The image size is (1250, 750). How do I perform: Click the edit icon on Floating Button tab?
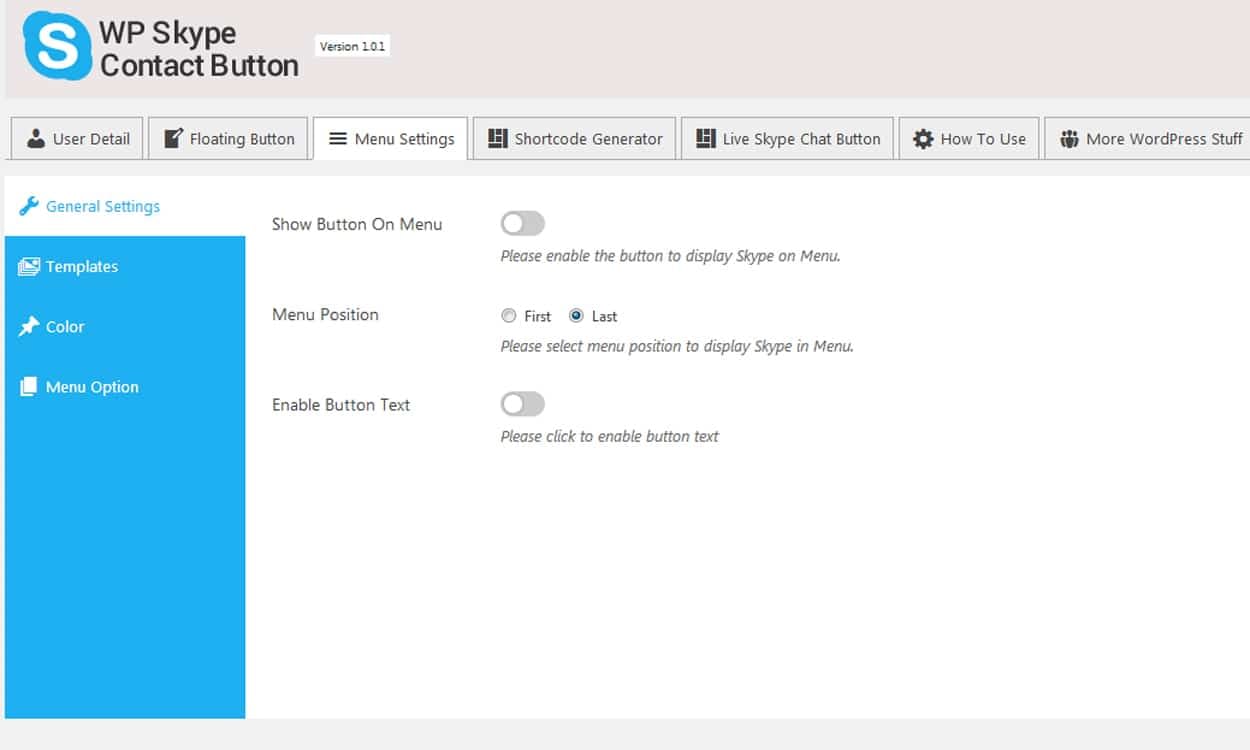173,138
